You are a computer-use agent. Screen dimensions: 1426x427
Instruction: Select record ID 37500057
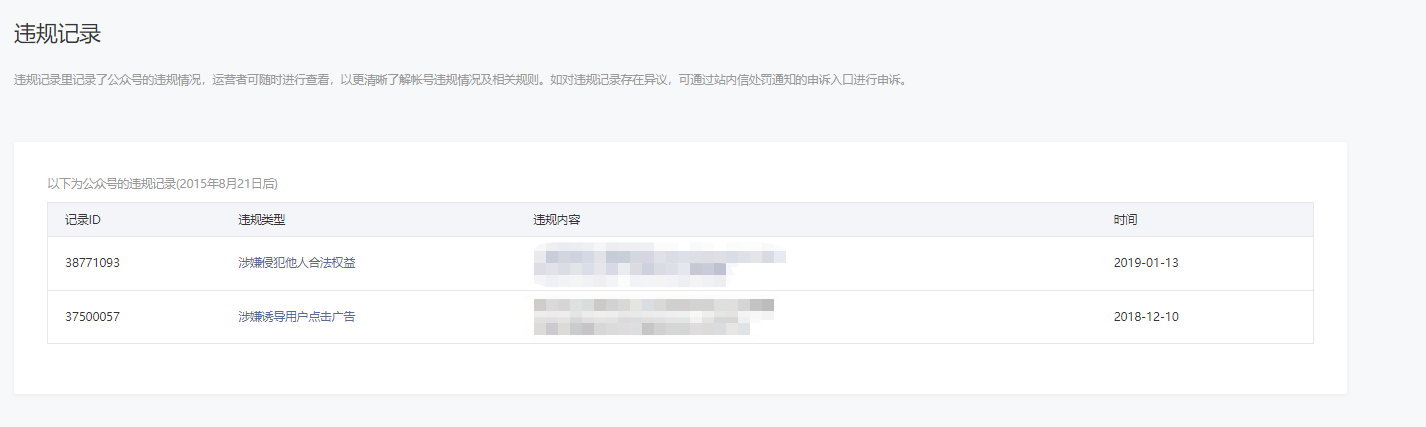(92, 317)
